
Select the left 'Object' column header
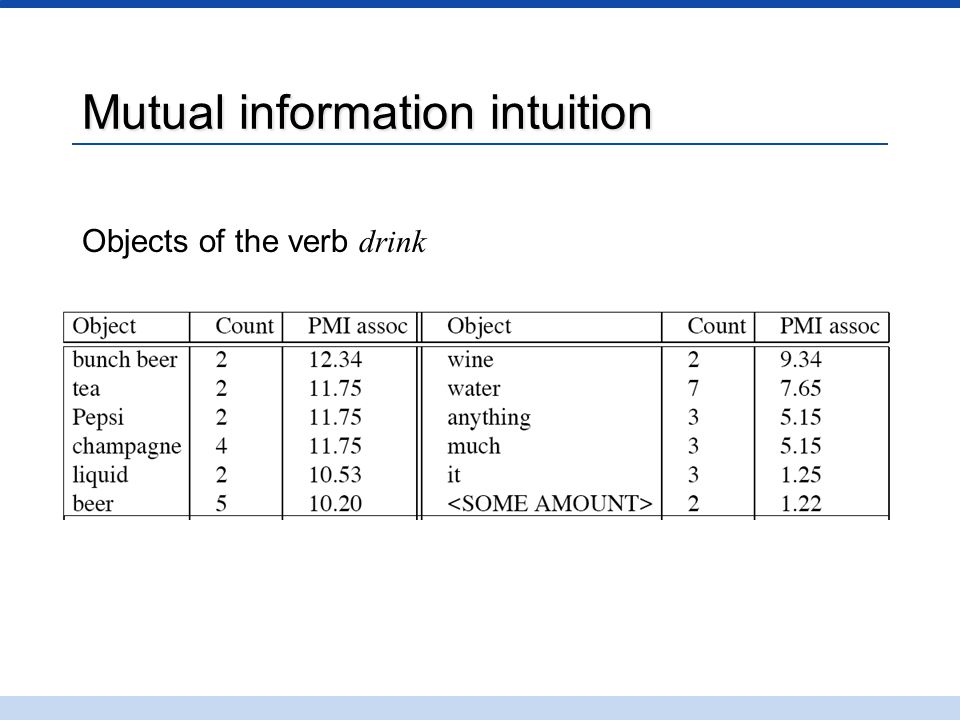[104, 326]
